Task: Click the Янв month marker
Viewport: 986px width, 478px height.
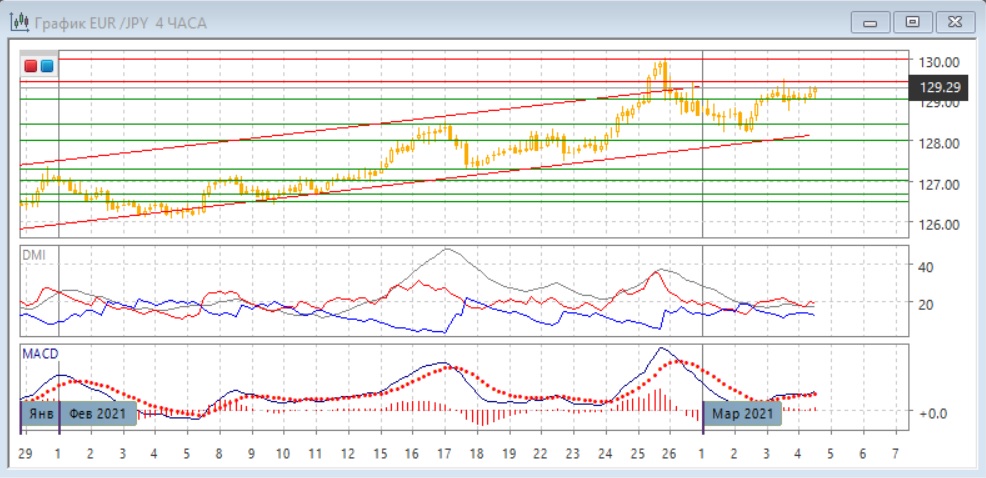Action: (x=39, y=413)
